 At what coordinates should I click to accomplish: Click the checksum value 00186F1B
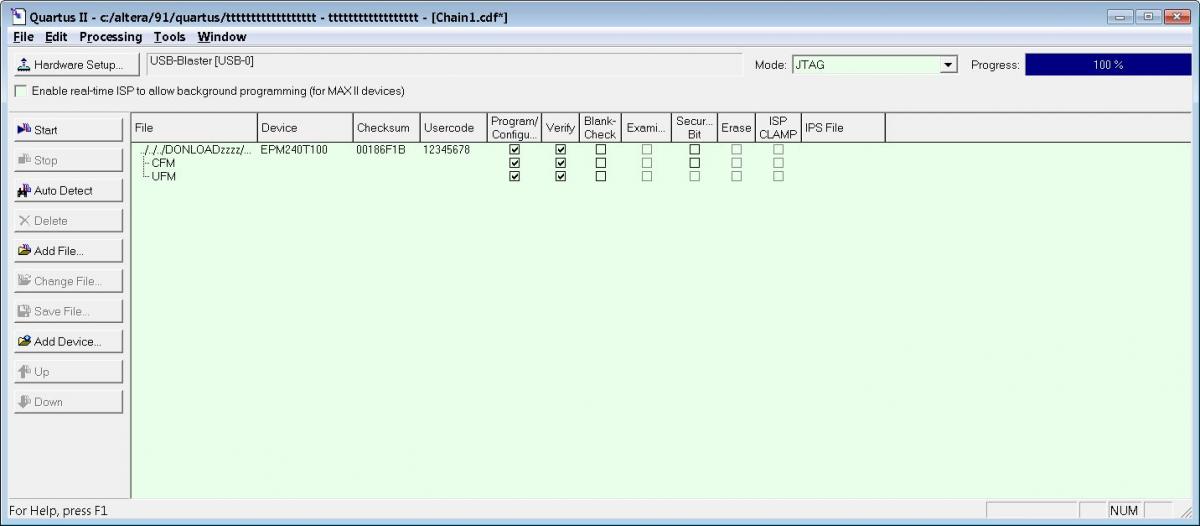pyautogui.click(x=381, y=150)
